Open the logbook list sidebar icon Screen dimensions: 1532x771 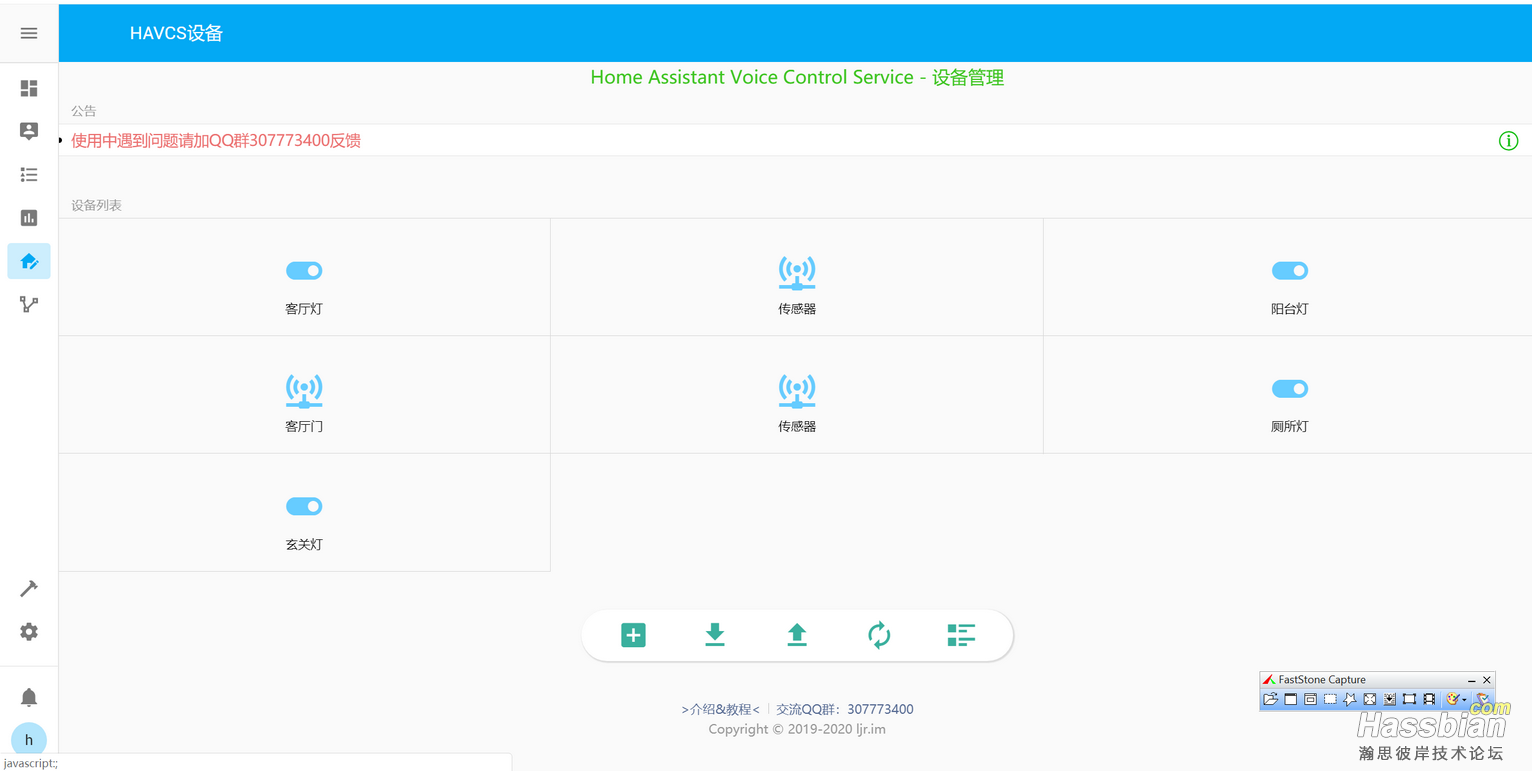tap(29, 175)
